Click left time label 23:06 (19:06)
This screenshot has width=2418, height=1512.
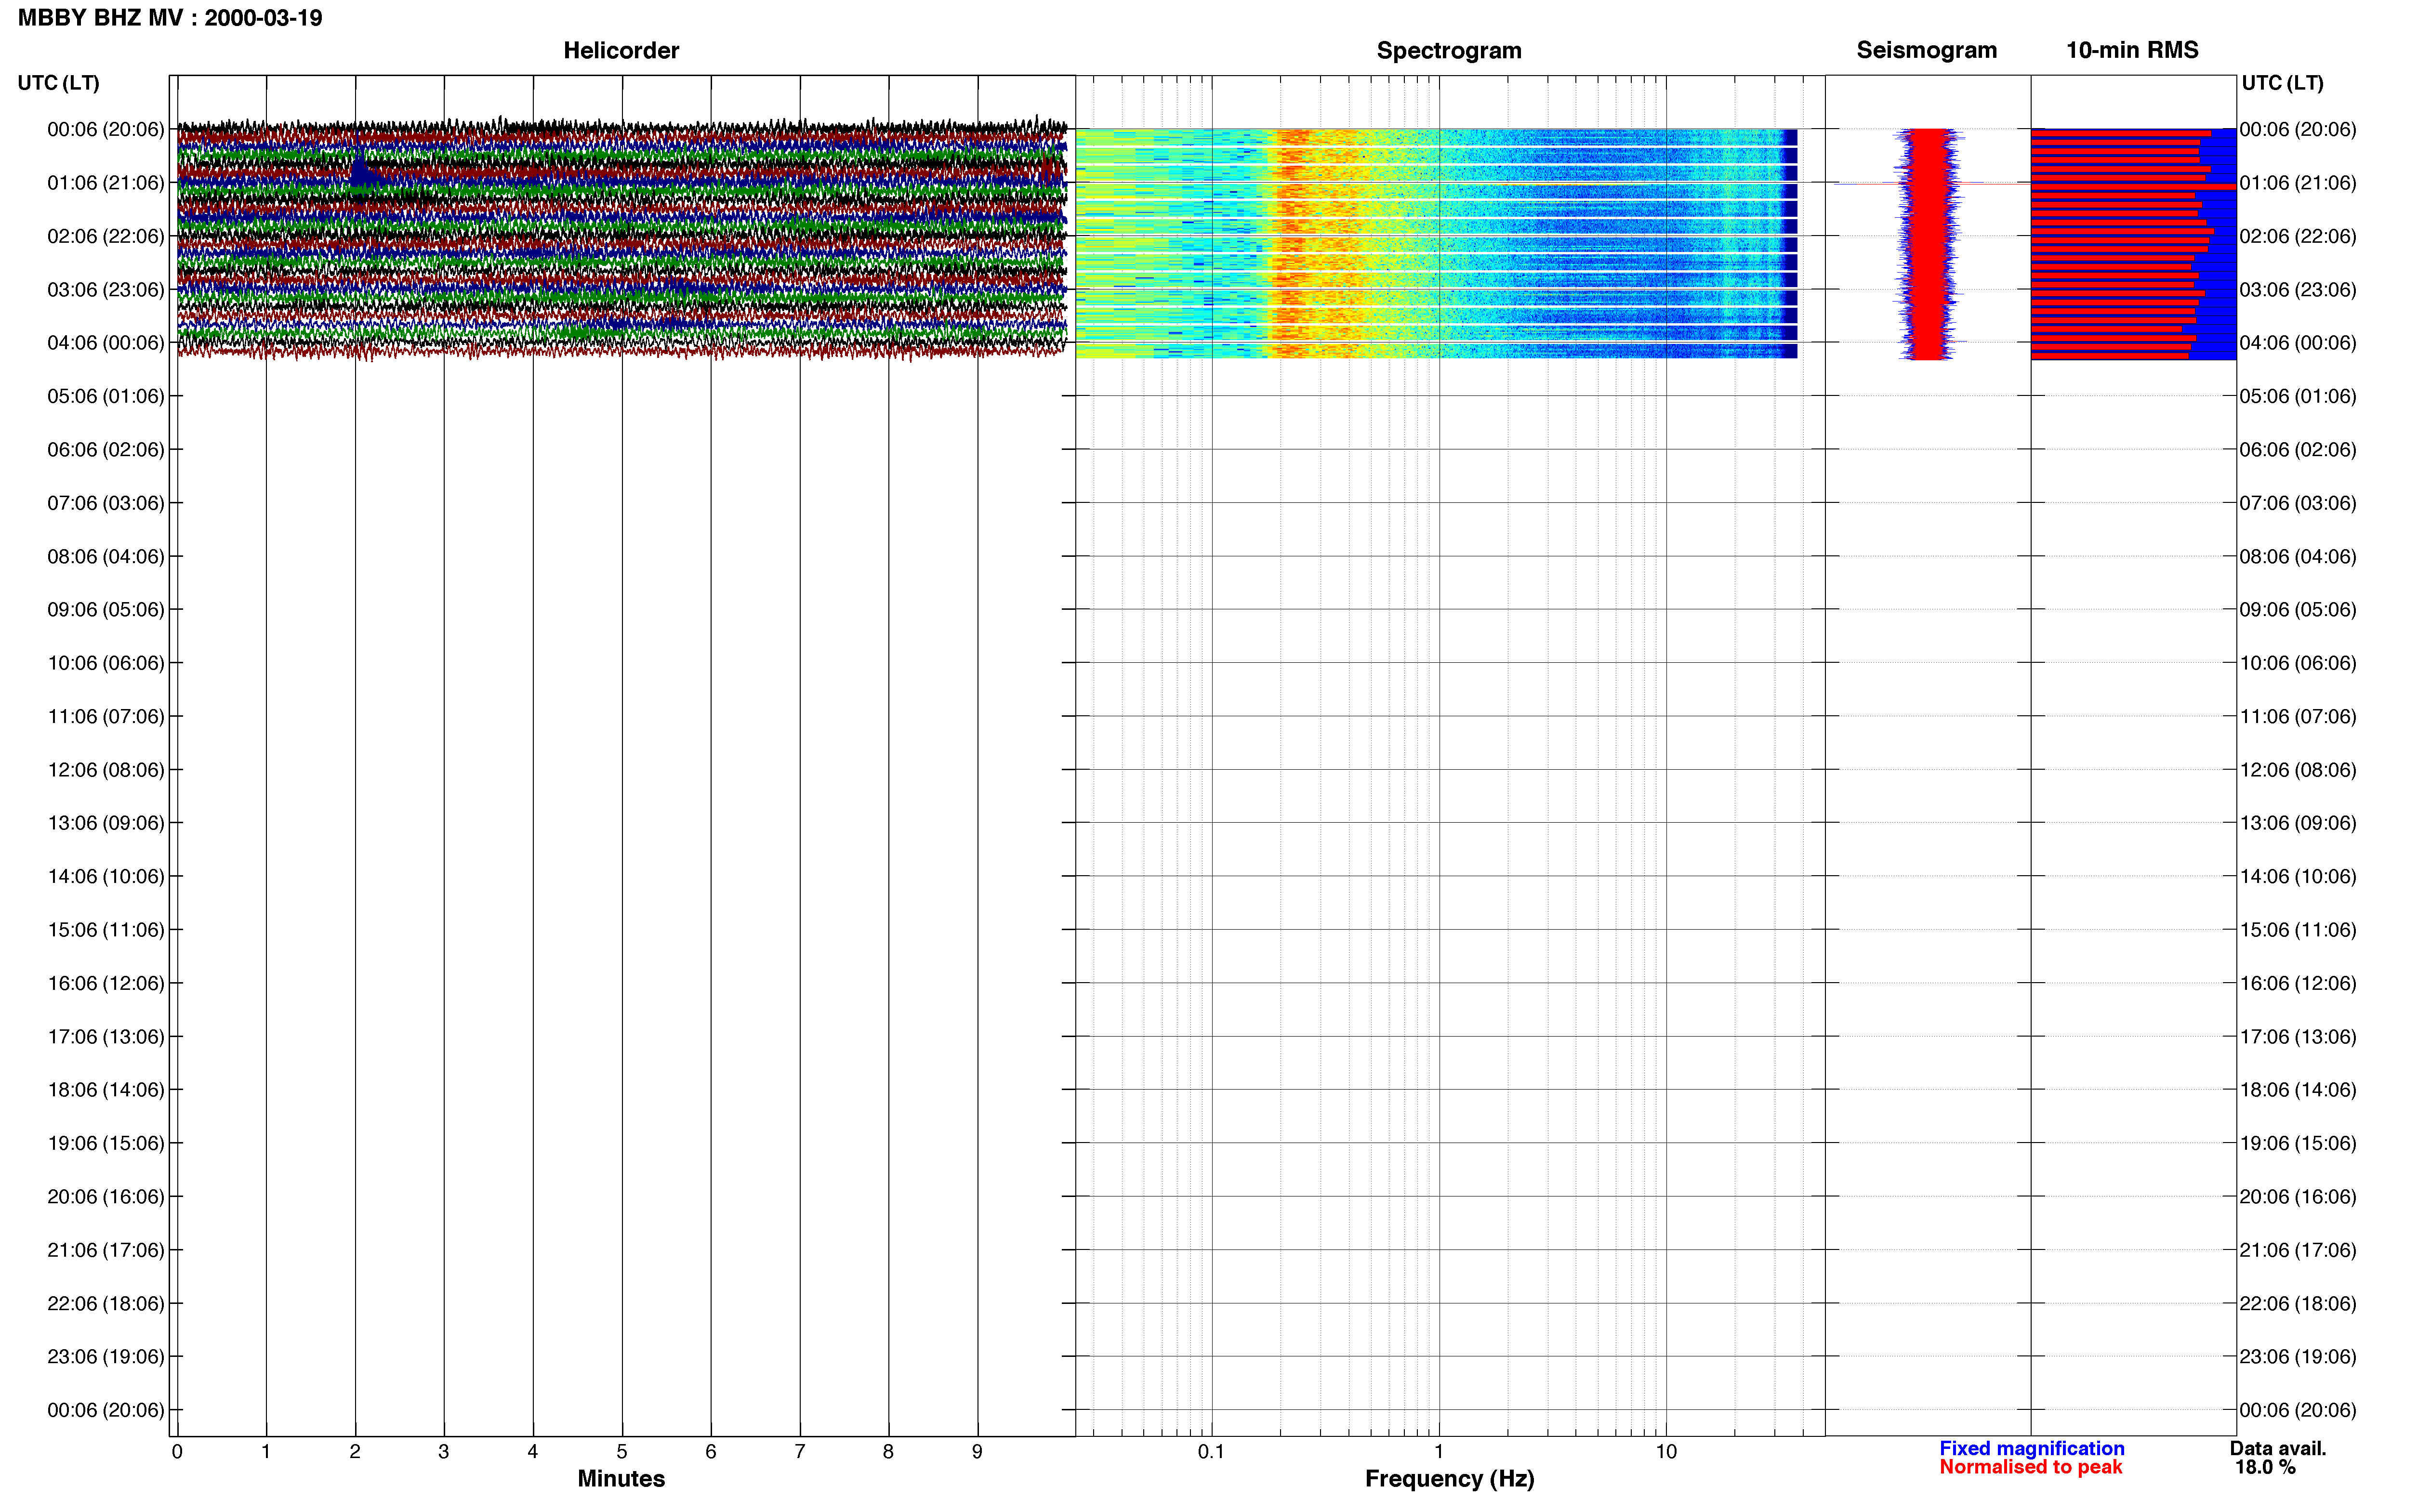(105, 1357)
